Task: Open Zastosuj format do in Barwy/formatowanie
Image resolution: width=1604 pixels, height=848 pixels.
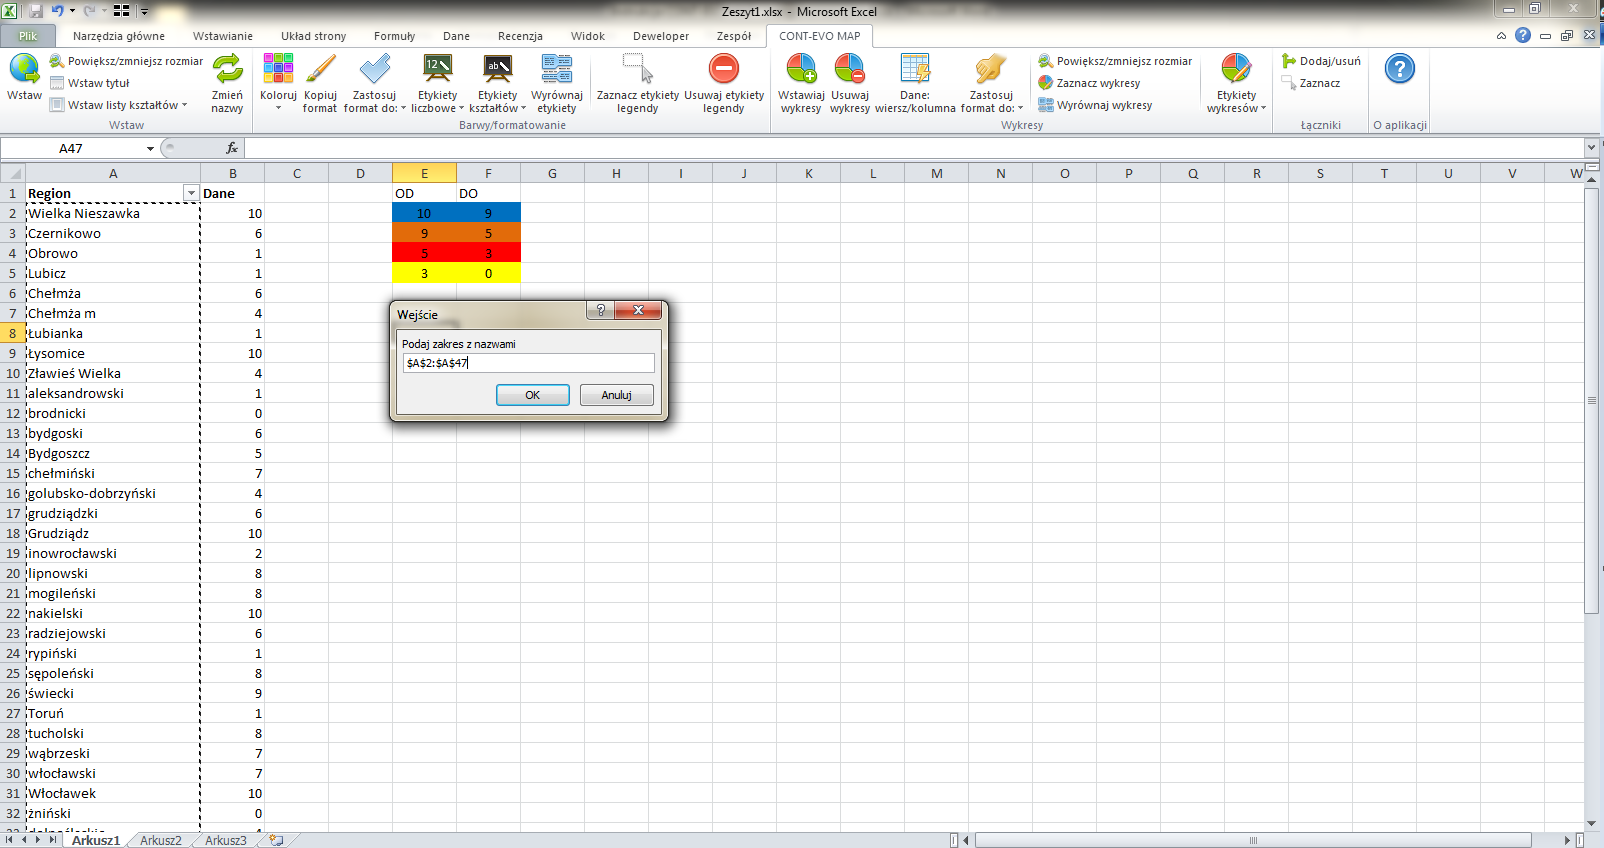Action: coord(375,83)
